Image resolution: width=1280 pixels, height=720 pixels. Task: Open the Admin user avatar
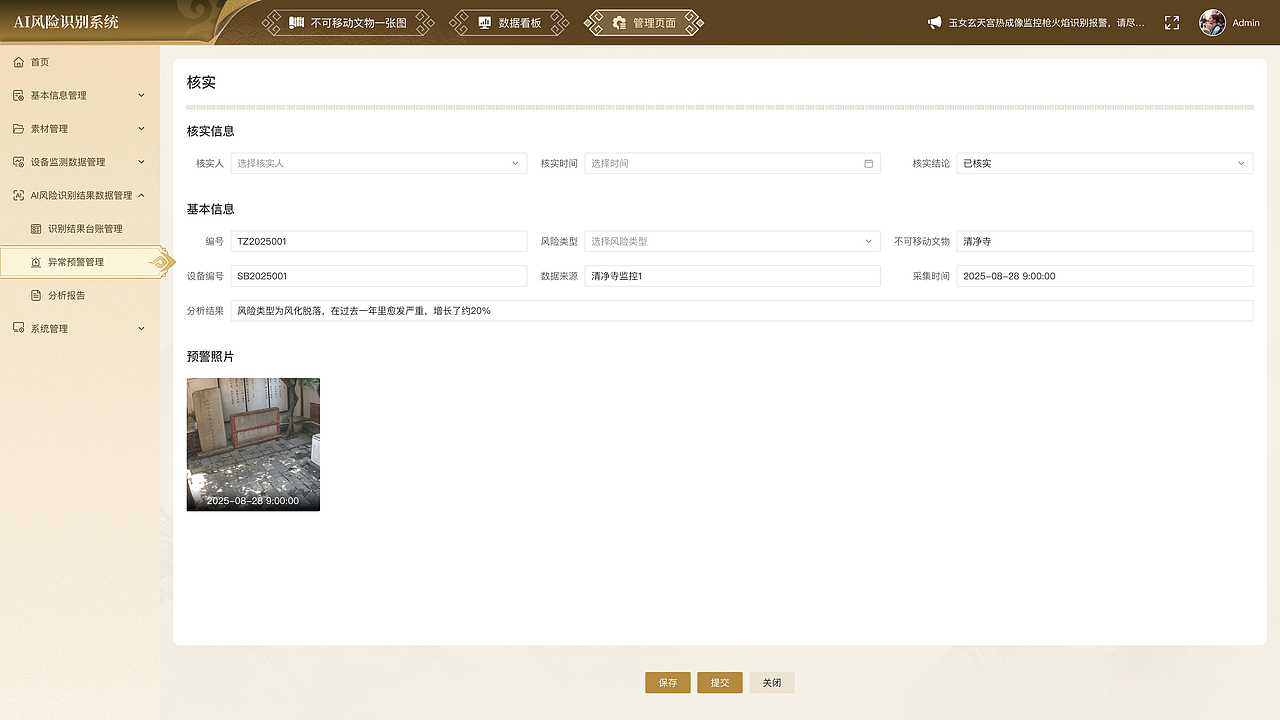click(x=1212, y=22)
